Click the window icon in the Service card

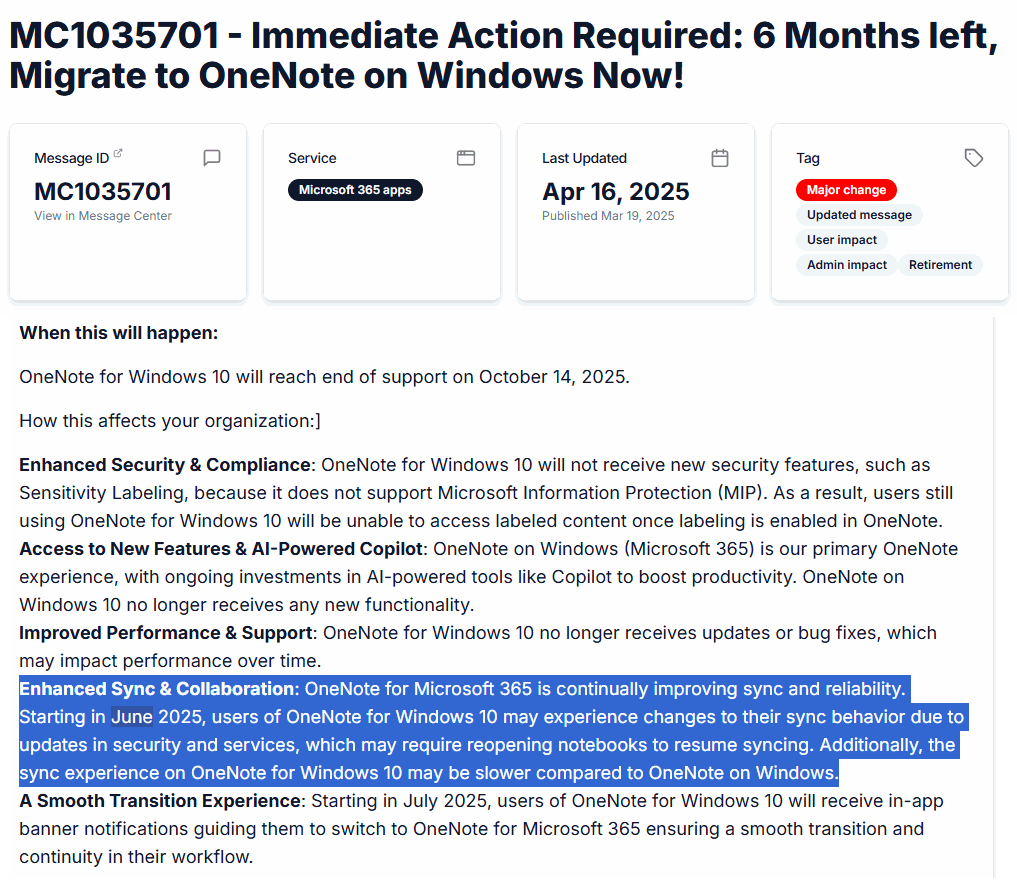[466, 158]
